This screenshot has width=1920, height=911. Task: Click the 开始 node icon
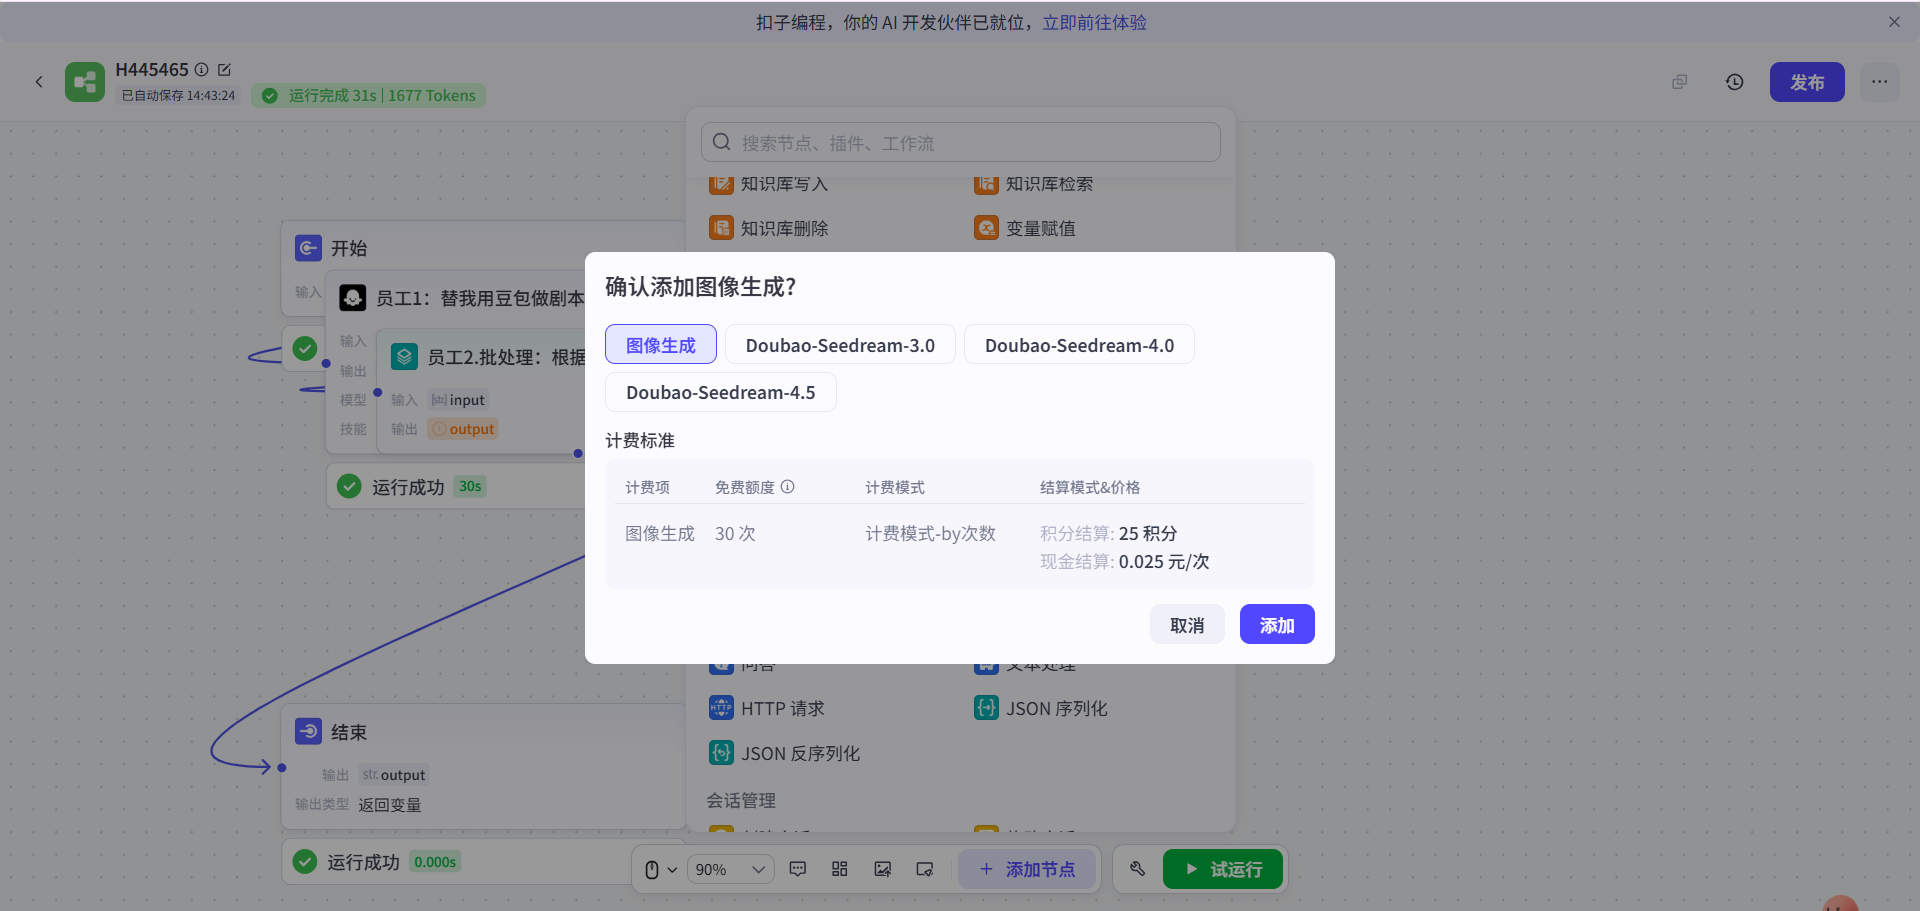click(308, 248)
